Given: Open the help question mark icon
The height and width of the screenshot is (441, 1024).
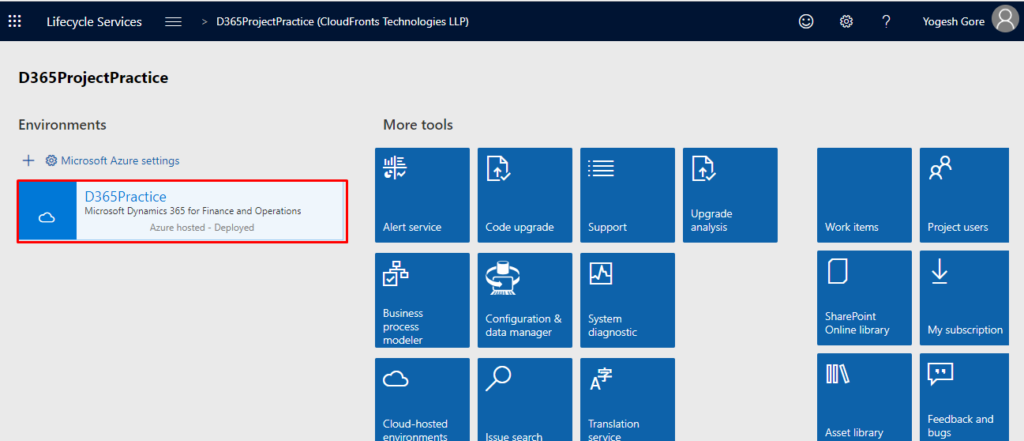Looking at the screenshot, I should (x=886, y=22).
